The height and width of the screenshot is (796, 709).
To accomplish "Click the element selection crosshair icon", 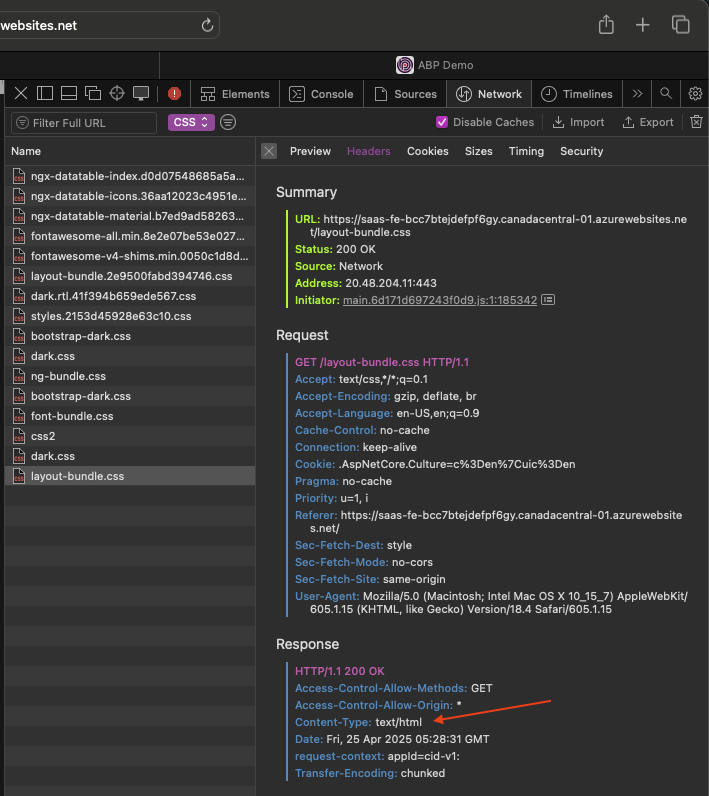I will point(117,94).
